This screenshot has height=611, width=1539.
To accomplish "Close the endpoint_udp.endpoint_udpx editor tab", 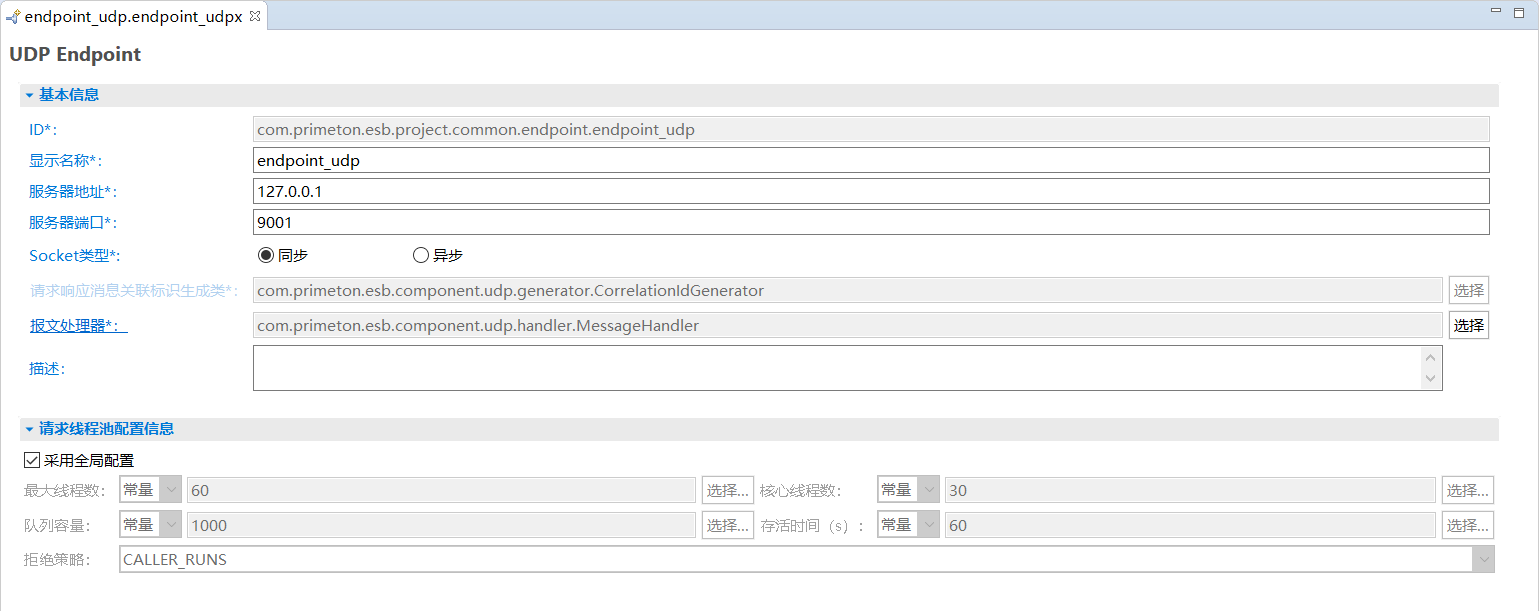I will tap(254, 16).
